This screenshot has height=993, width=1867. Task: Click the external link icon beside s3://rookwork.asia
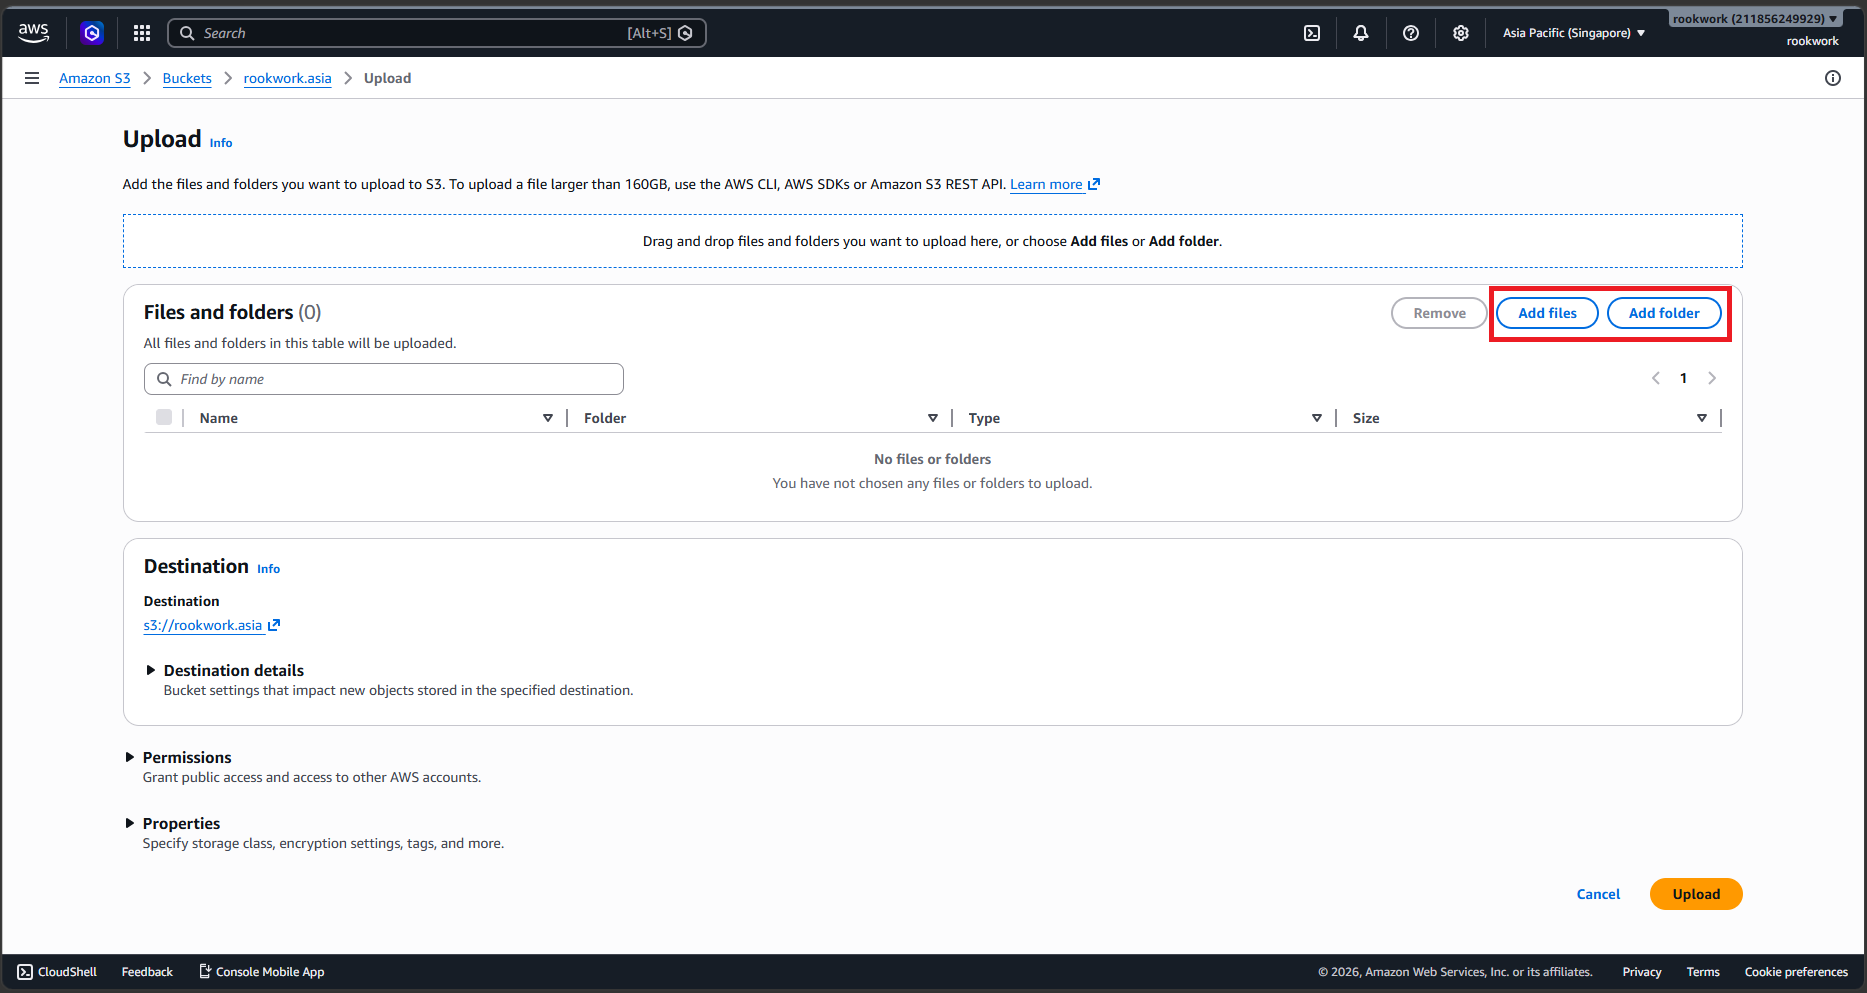(274, 625)
